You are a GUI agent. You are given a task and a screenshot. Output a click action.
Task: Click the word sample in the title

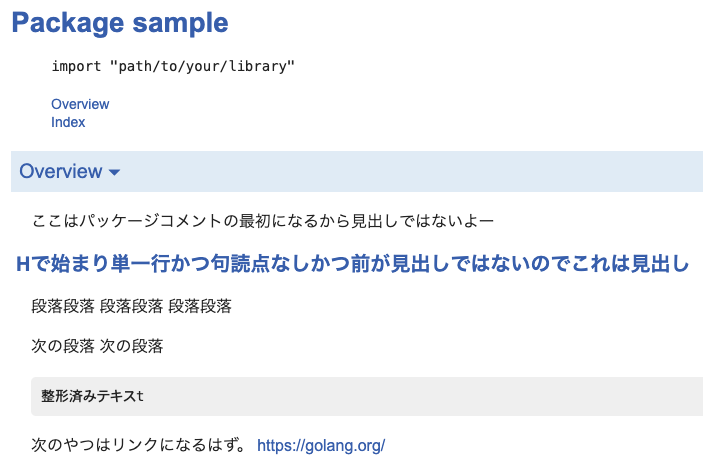180,23
